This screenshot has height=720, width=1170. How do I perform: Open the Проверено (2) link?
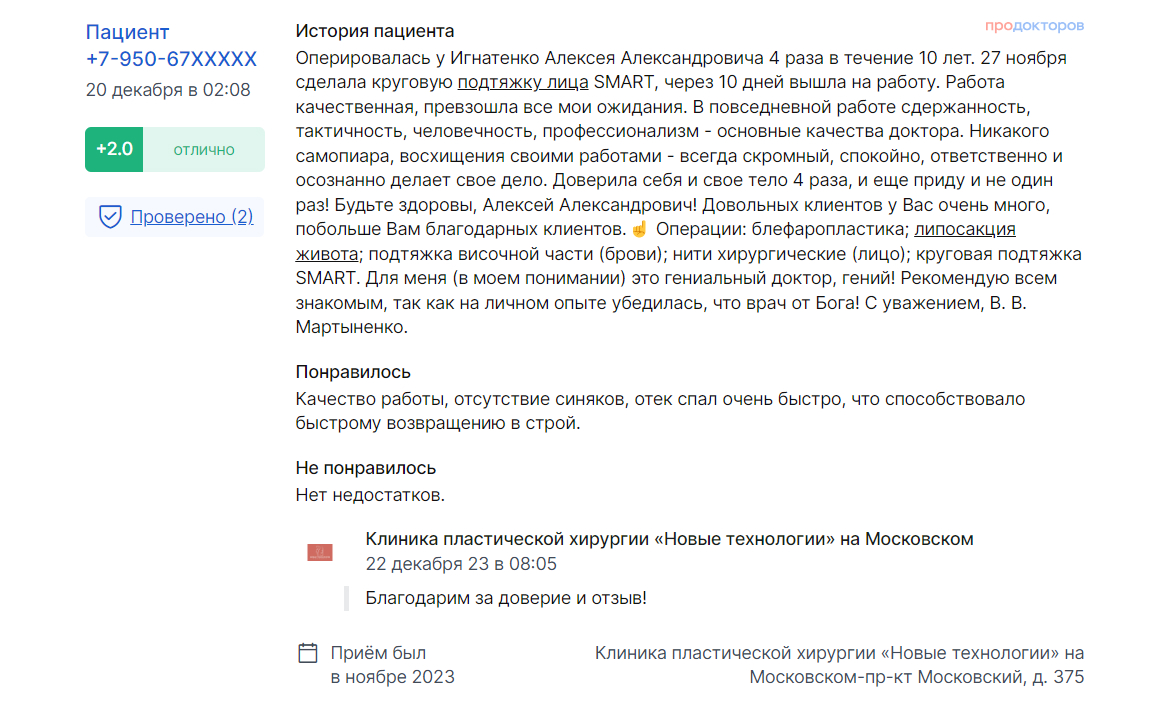pos(192,217)
